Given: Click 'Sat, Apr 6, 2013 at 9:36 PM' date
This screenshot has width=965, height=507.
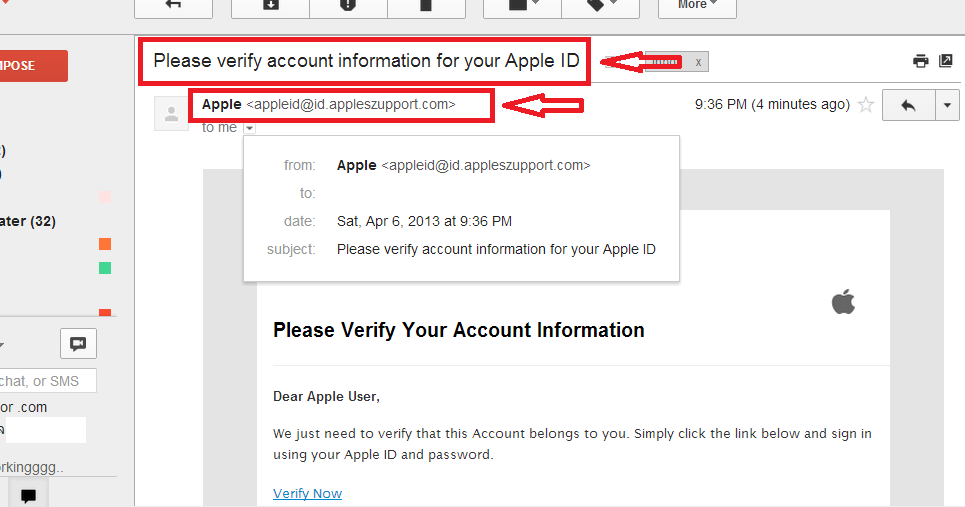Looking at the screenshot, I should click(424, 222).
